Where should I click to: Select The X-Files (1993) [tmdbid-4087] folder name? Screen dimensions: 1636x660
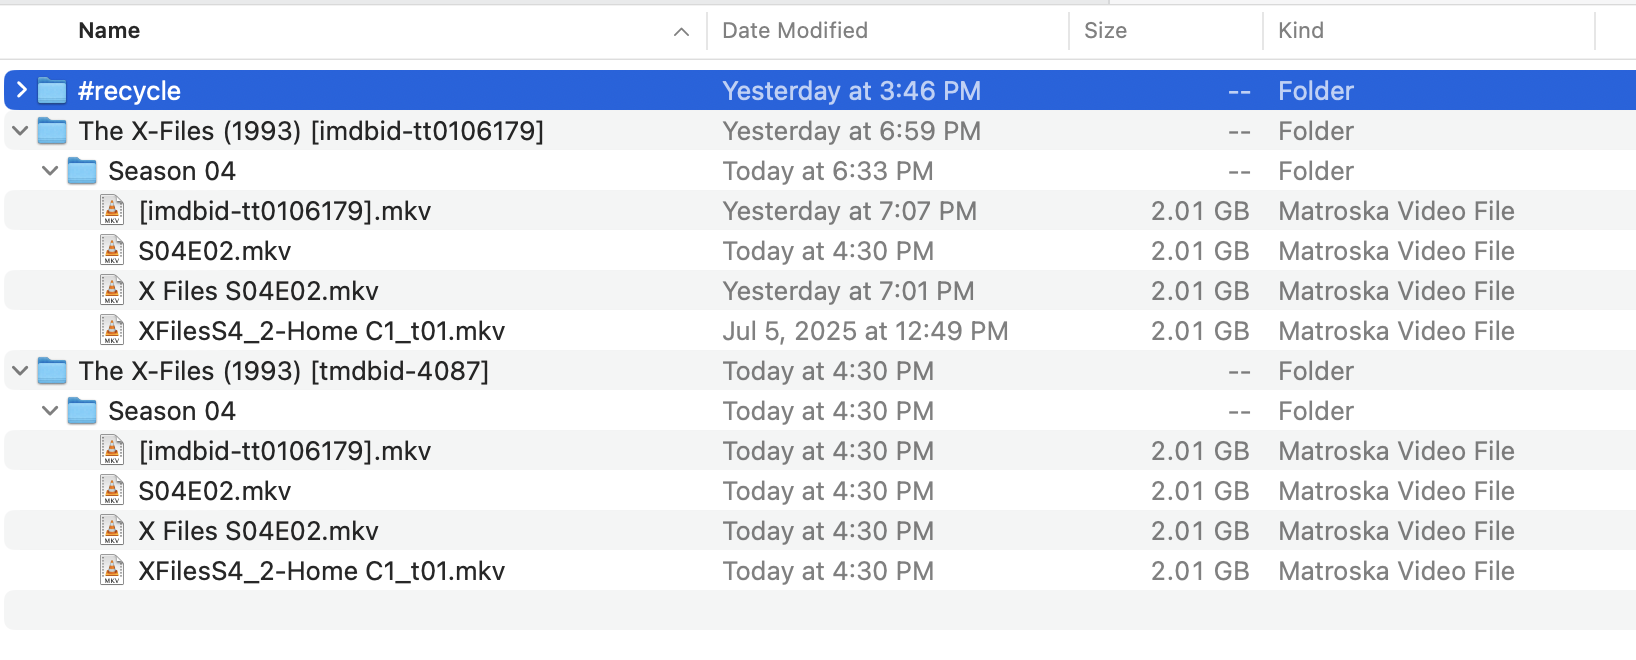tap(284, 371)
